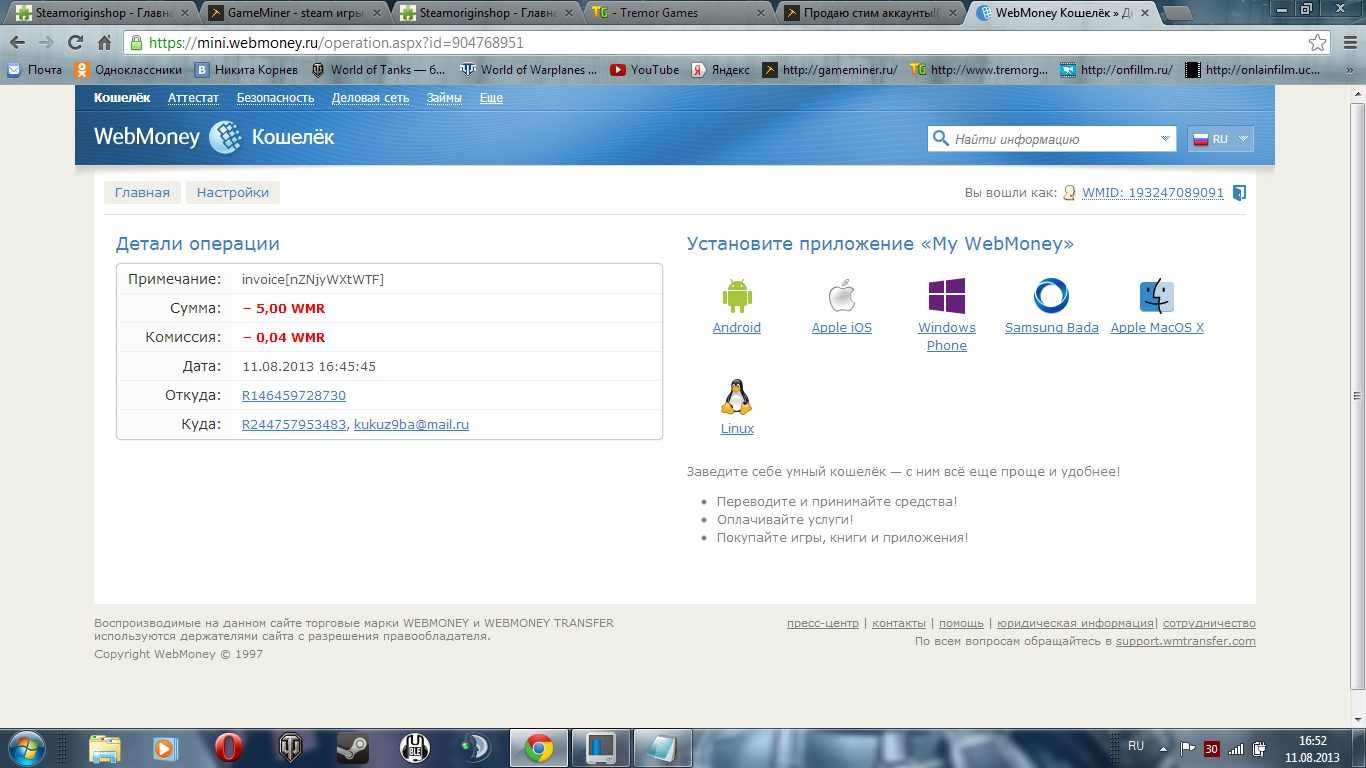This screenshot has height=768, width=1366.
Task: Click the Найти информацию search field
Action: pos(1052,139)
